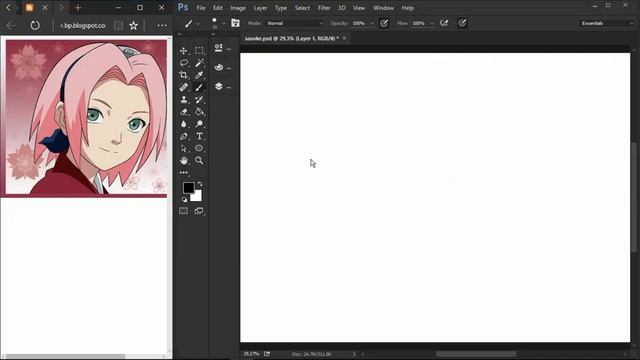
Task: Swap foreground and background colors
Action: (200, 184)
